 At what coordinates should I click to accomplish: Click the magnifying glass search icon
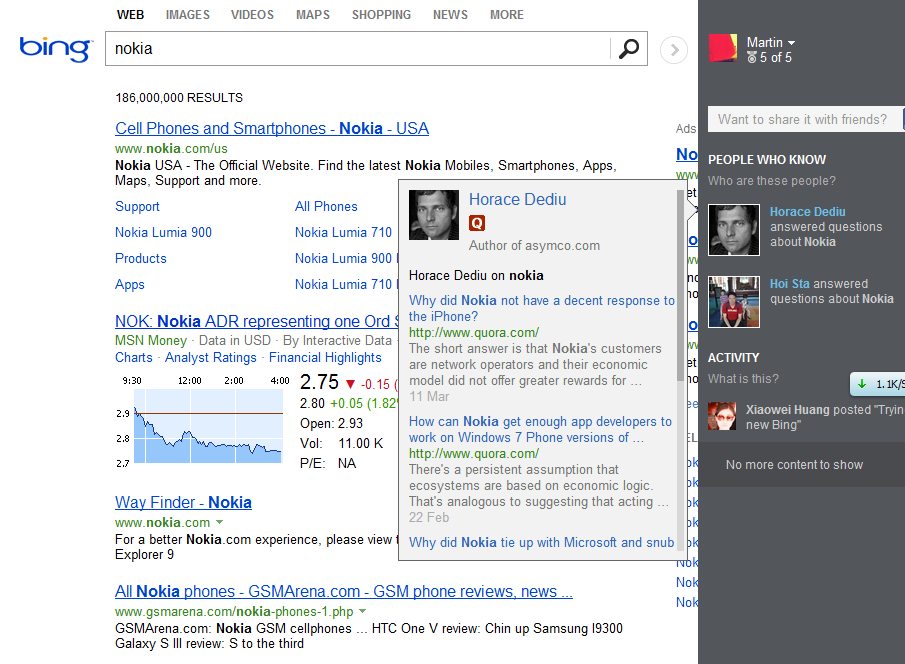coord(629,49)
